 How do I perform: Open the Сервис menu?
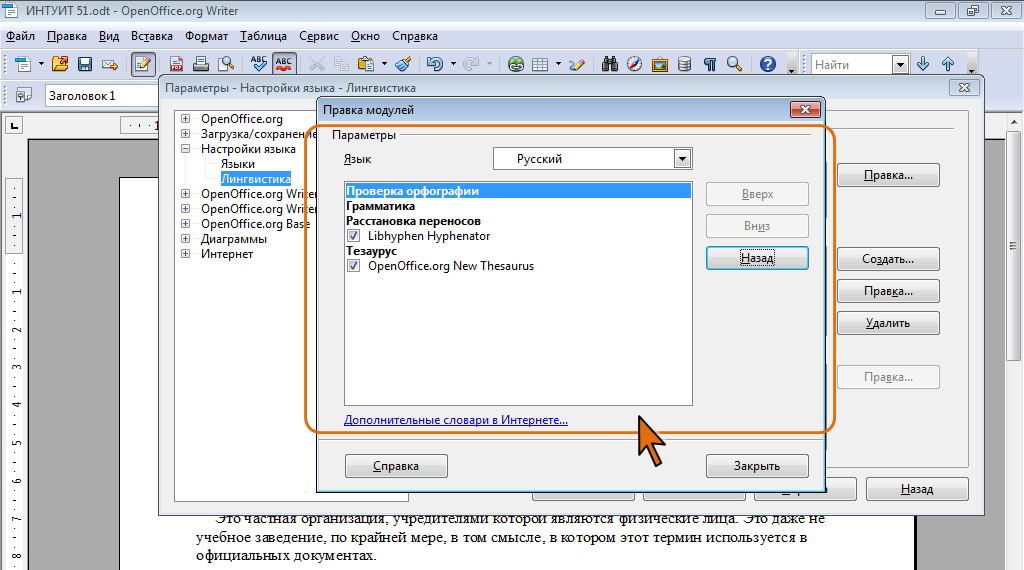click(x=319, y=36)
